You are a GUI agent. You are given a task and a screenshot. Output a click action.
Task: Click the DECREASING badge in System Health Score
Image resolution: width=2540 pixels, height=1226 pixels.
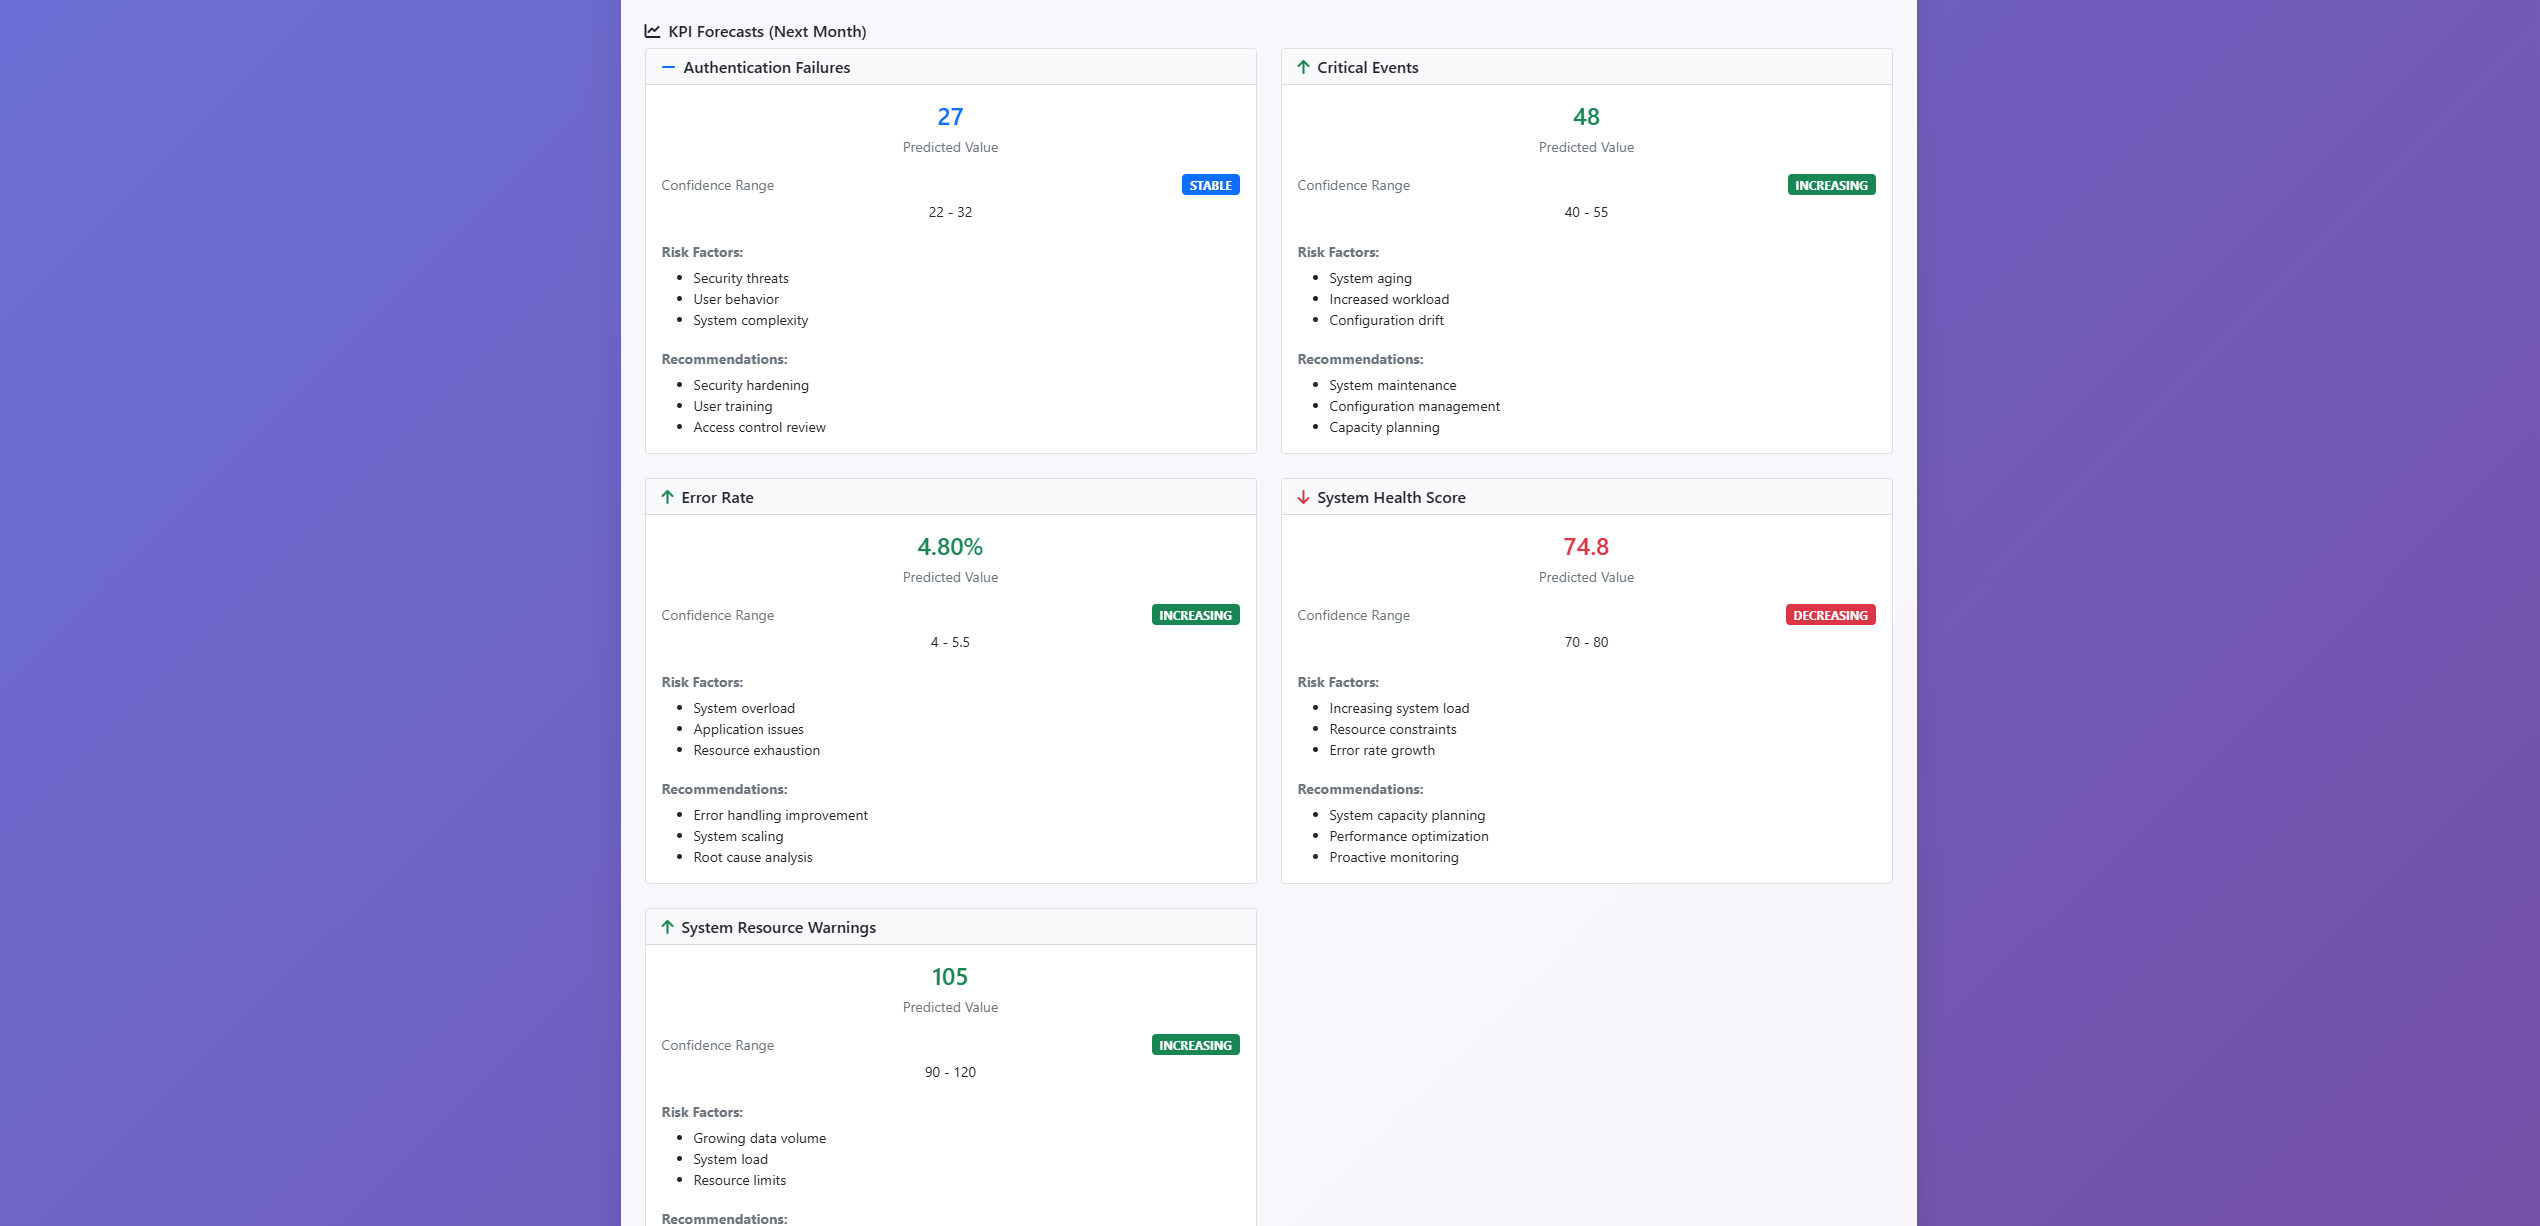(1829, 615)
